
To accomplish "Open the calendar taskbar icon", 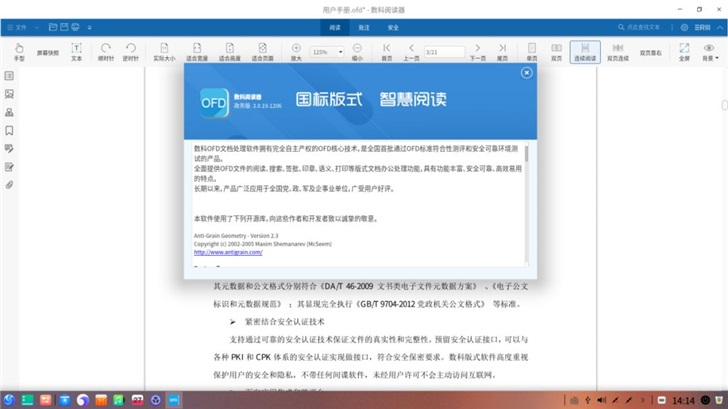I will tap(137, 400).
